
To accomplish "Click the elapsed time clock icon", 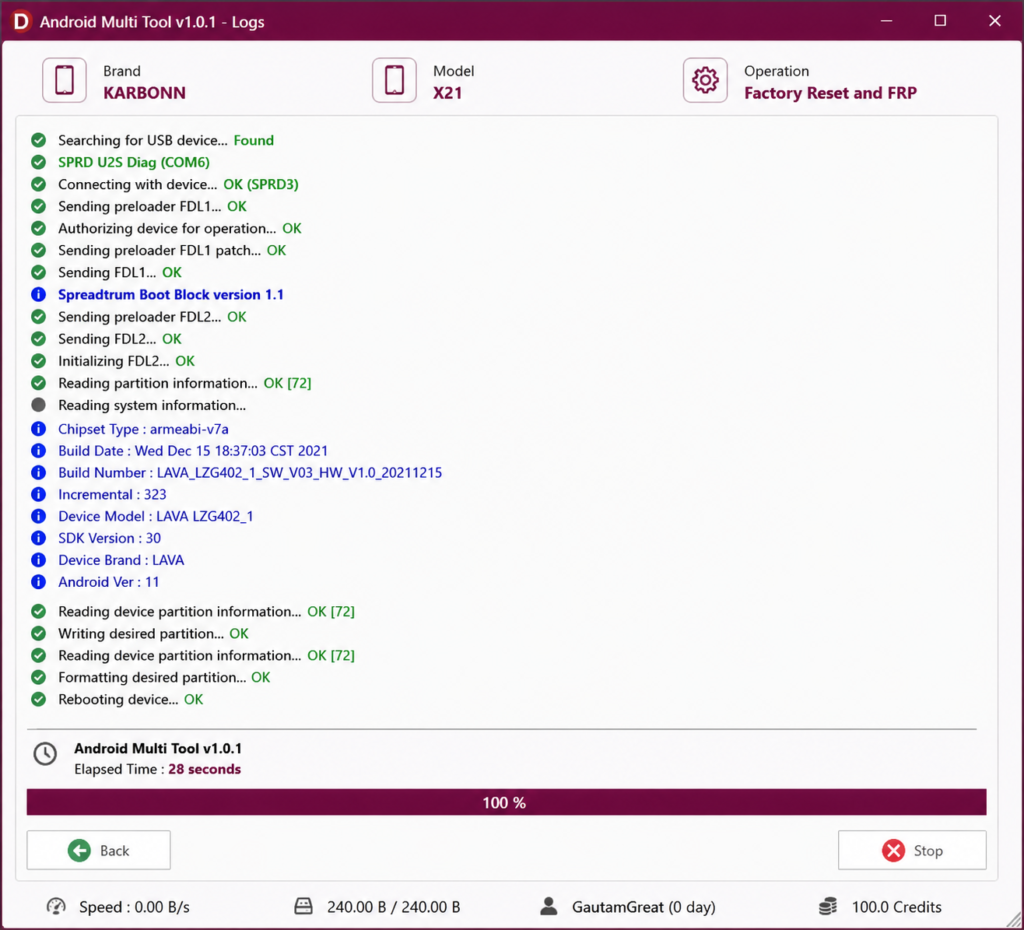I will tap(45, 754).
